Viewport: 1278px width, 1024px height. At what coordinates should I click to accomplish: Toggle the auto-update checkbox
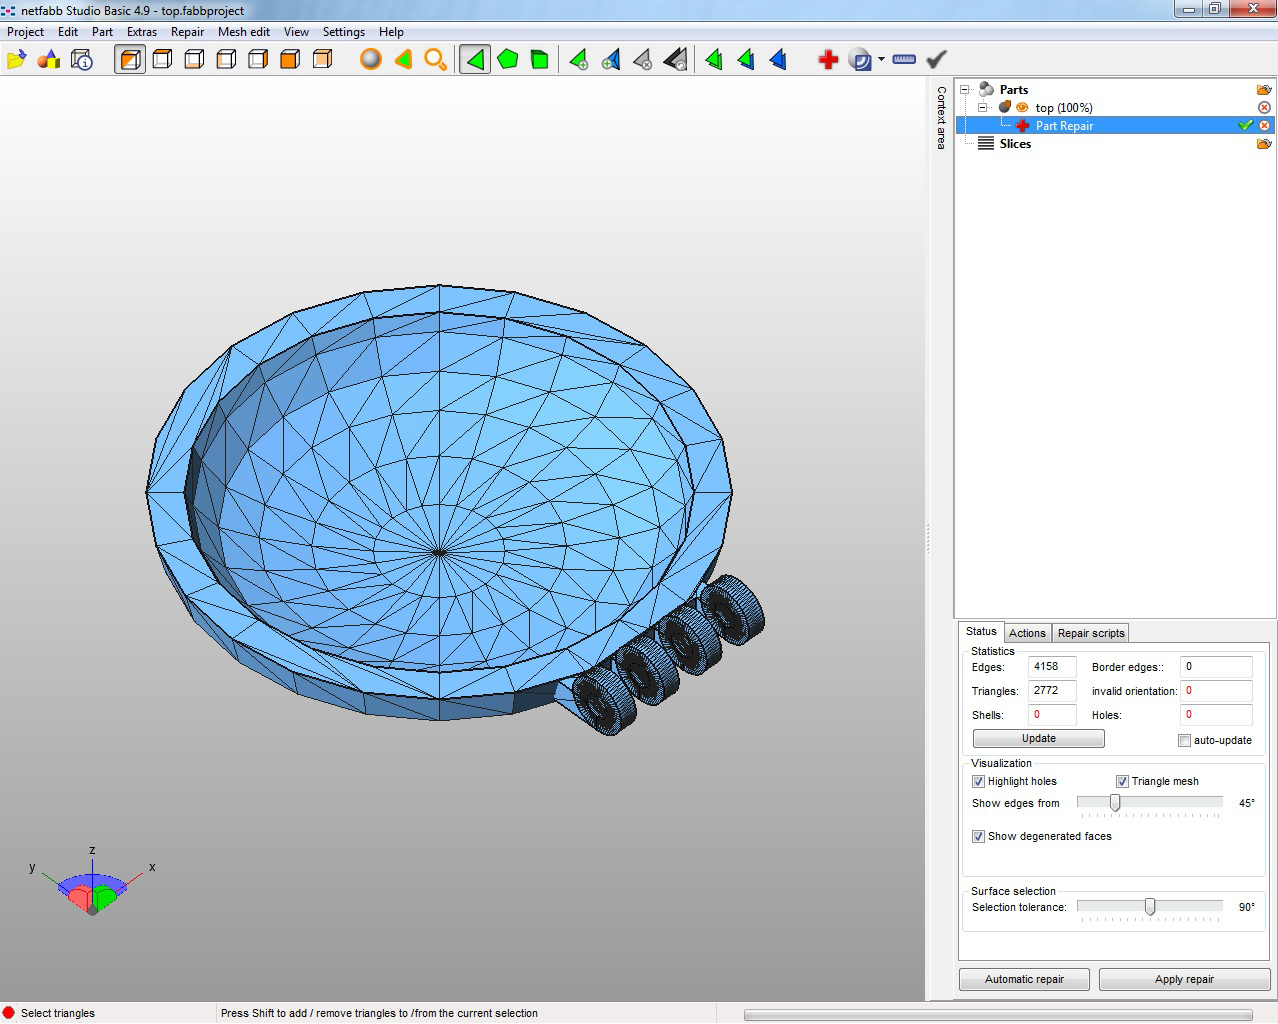(1184, 741)
